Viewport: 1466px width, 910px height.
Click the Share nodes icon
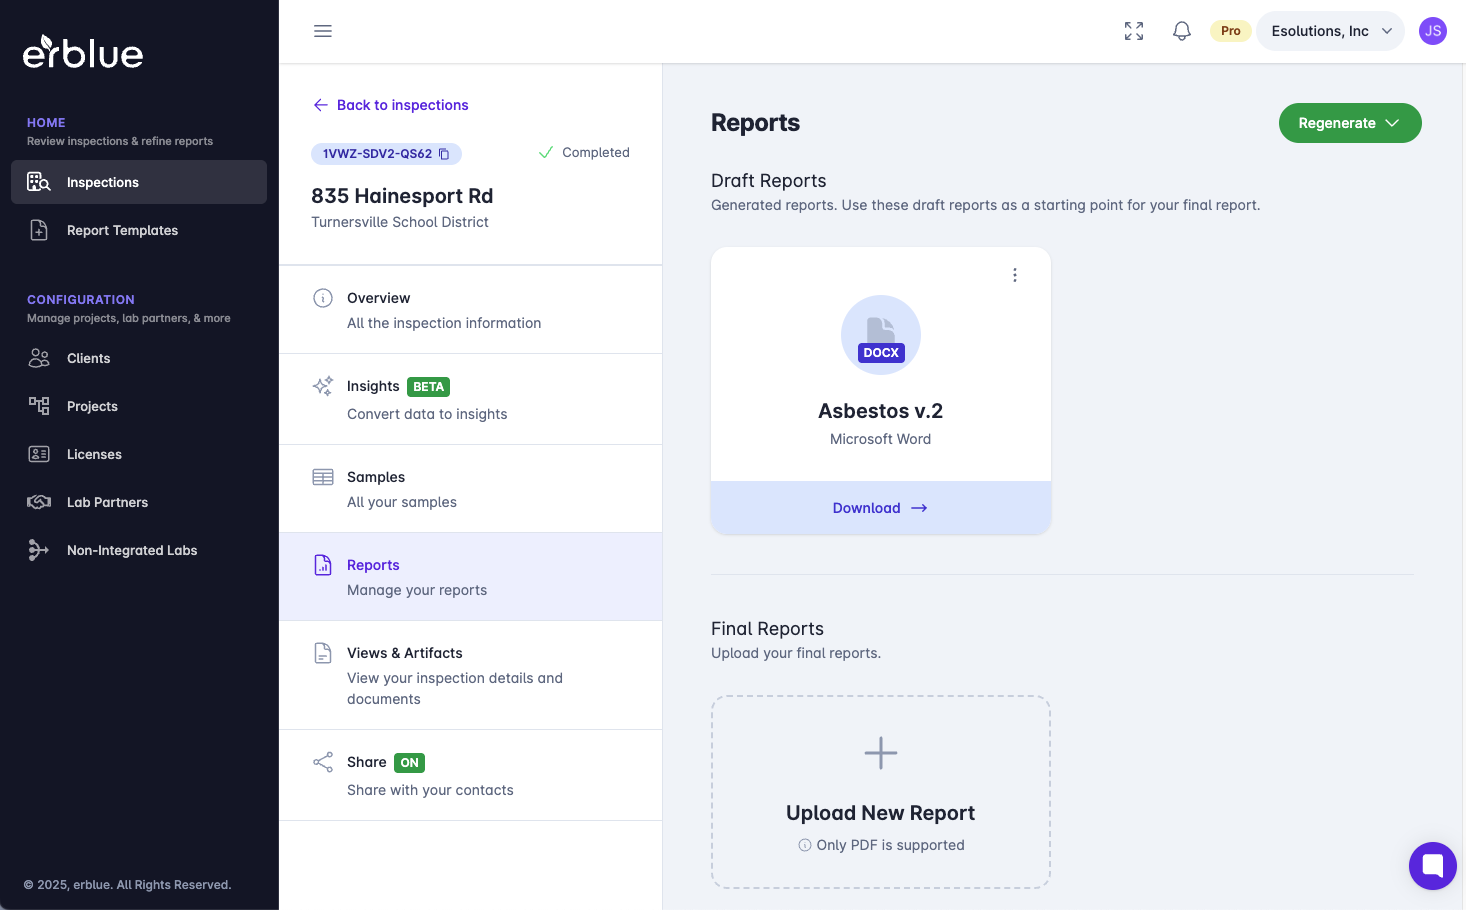tap(323, 762)
